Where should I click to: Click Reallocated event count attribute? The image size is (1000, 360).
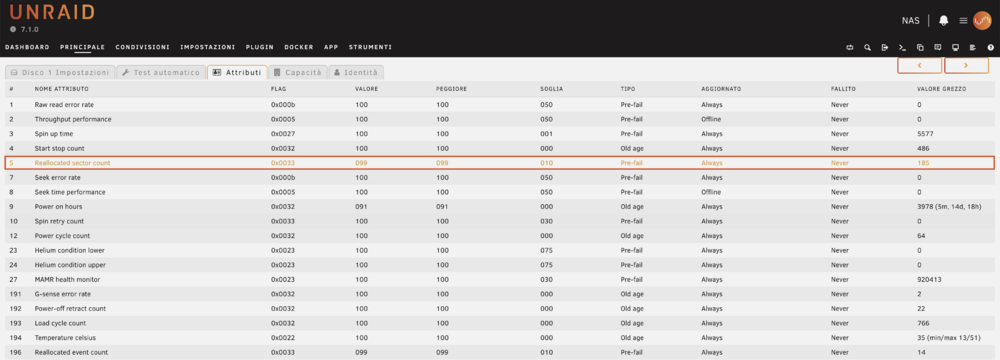71,352
